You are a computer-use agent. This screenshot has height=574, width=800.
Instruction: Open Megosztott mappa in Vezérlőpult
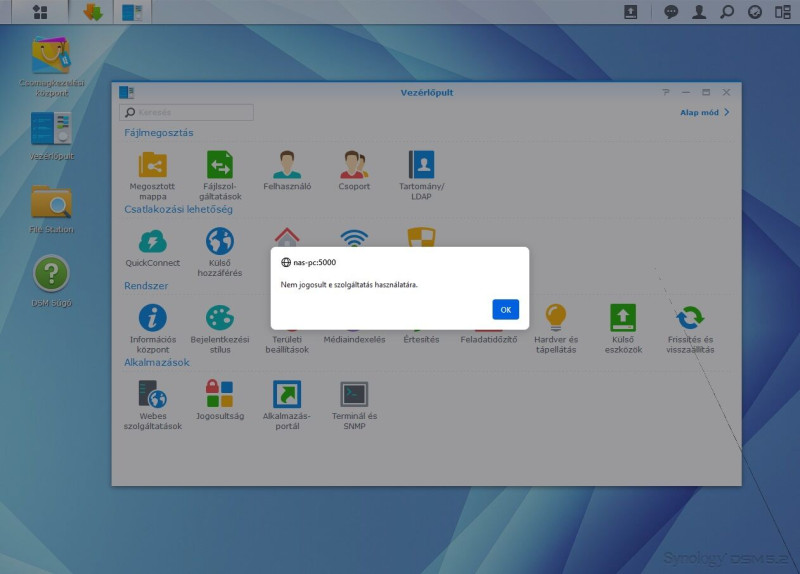point(153,165)
